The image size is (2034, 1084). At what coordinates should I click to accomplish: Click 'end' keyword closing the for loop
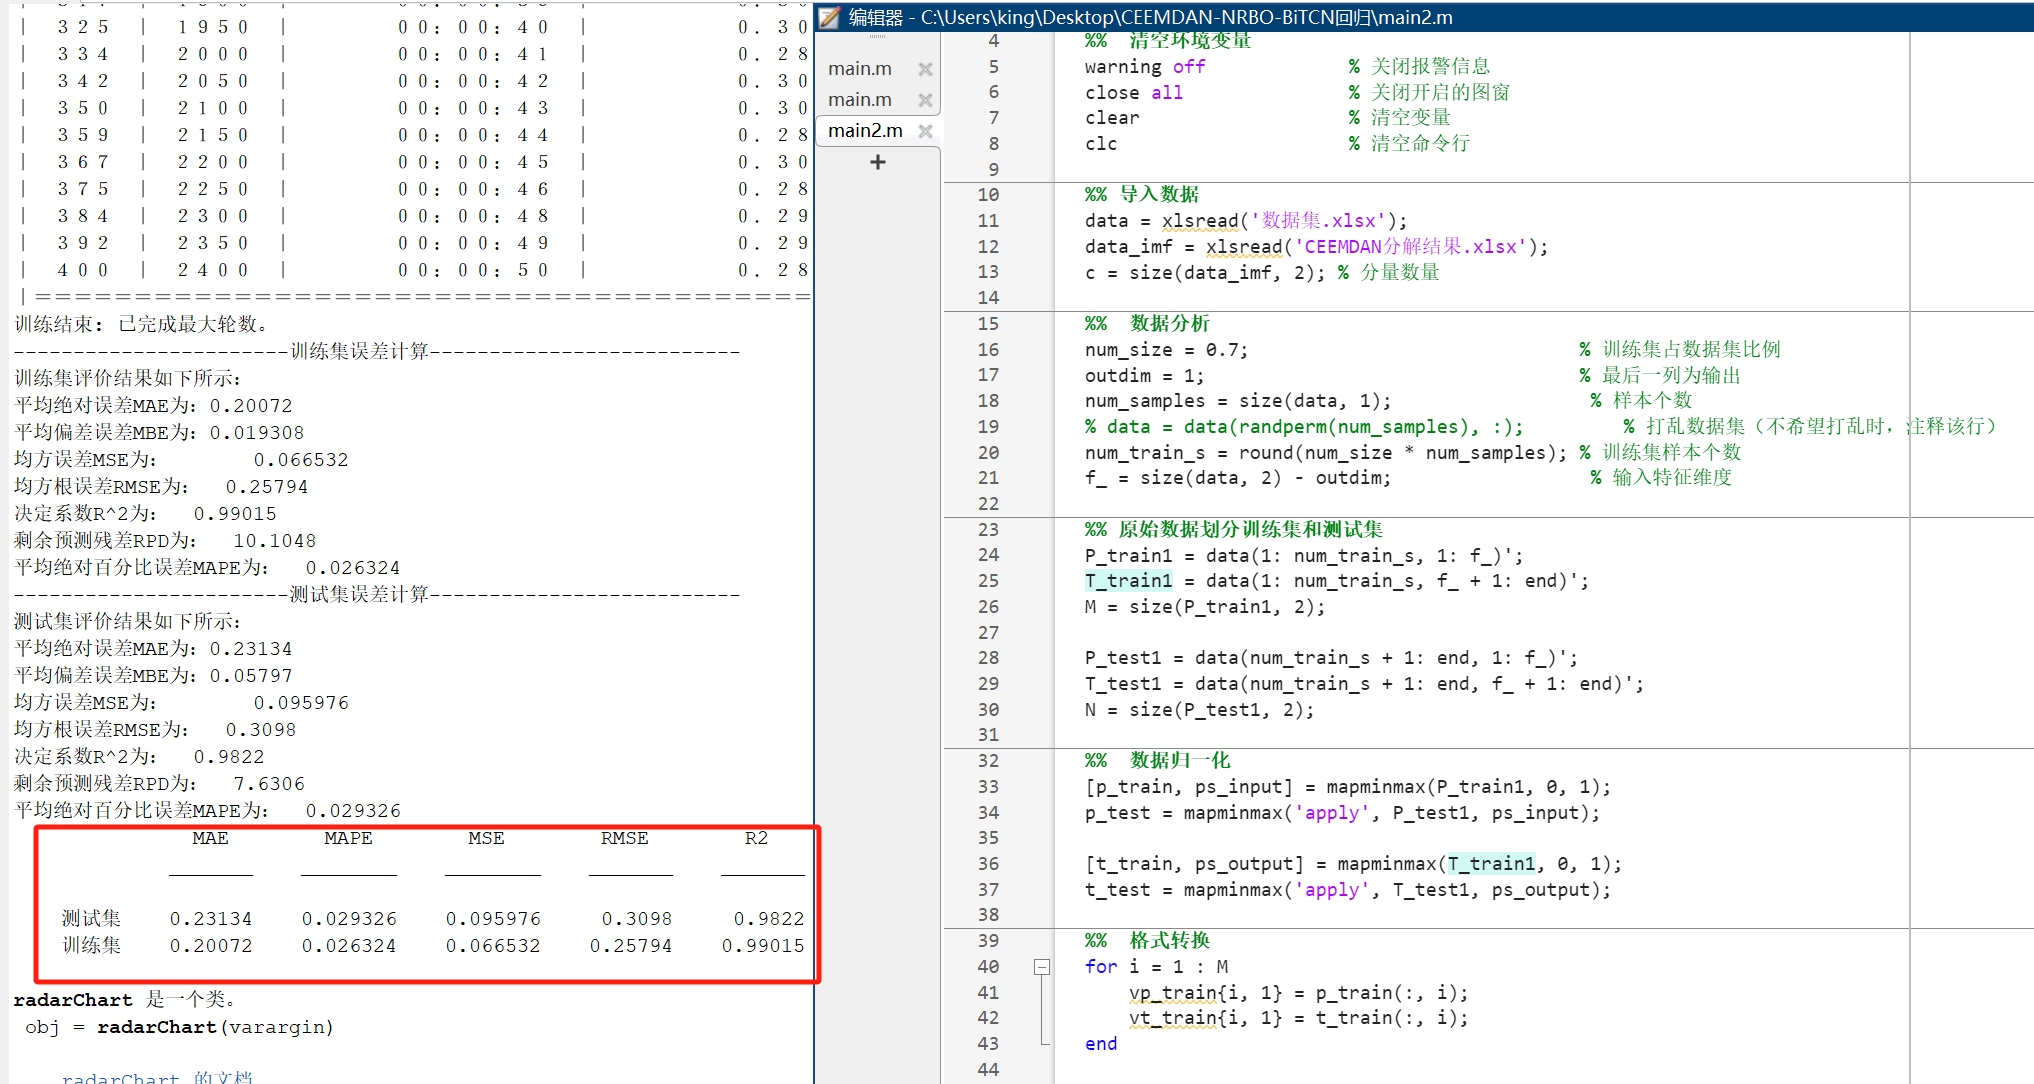pos(1101,1044)
